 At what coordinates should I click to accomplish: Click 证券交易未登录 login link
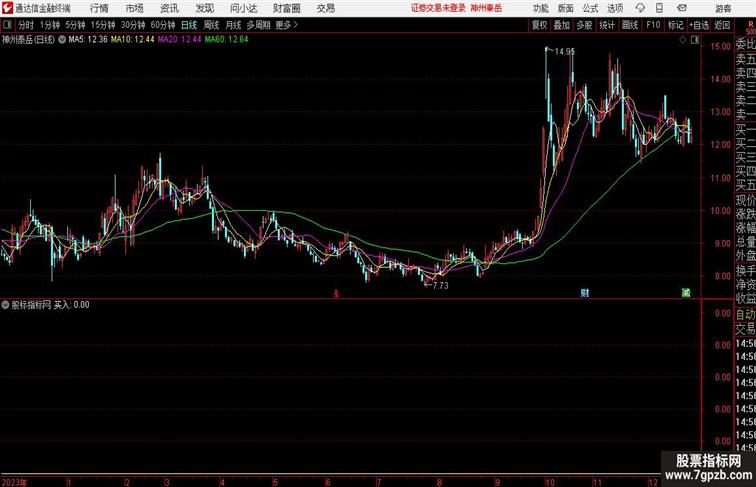[x=438, y=8]
